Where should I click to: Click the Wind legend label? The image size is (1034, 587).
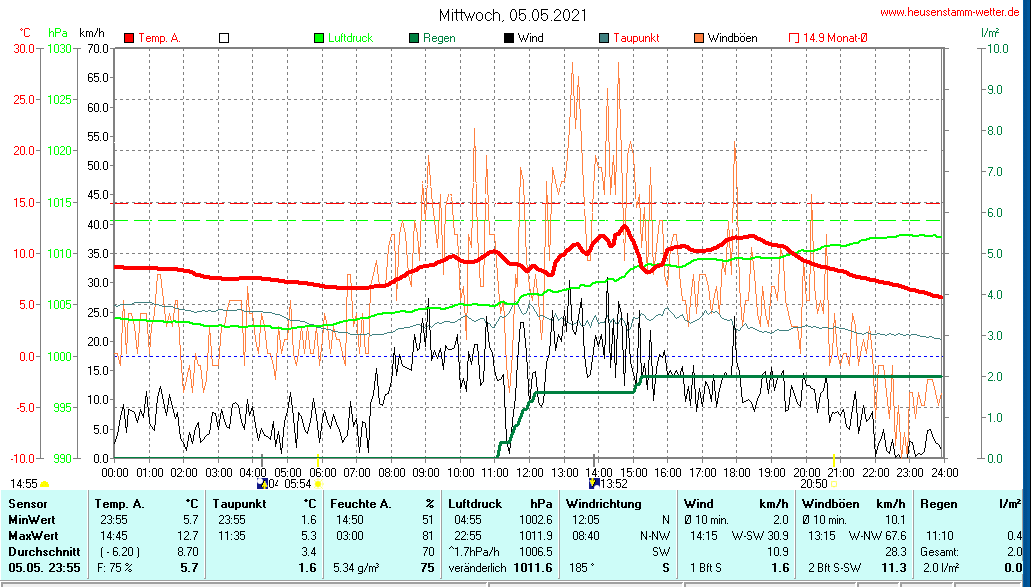(x=531, y=38)
